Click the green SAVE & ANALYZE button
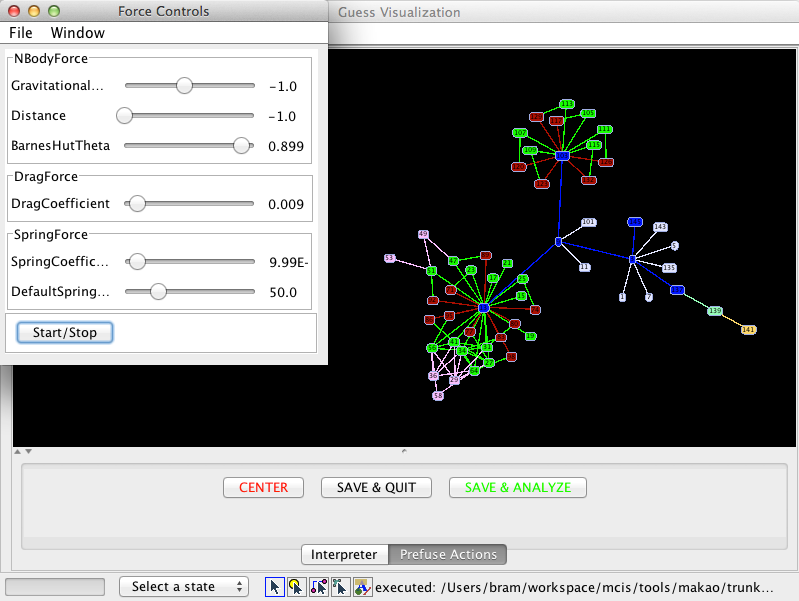This screenshot has height=601, width=799. tap(517, 487)
